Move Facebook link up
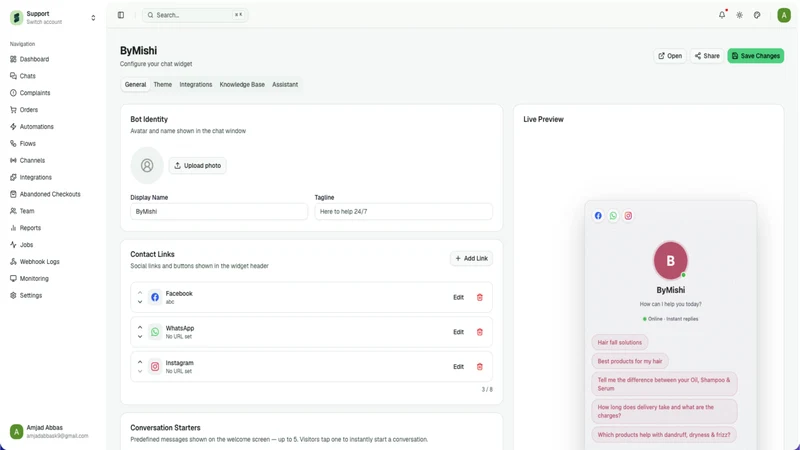The width and height of the screenshot is (800, 450). point(140,293)
